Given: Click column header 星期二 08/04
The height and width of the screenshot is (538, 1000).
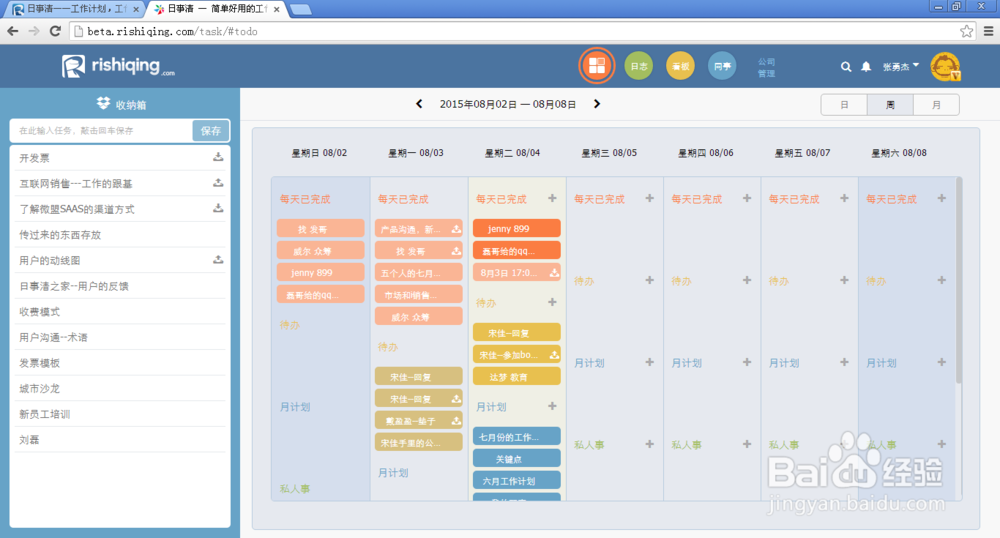Looking at the screenshot, I should (x=512, y=153).
